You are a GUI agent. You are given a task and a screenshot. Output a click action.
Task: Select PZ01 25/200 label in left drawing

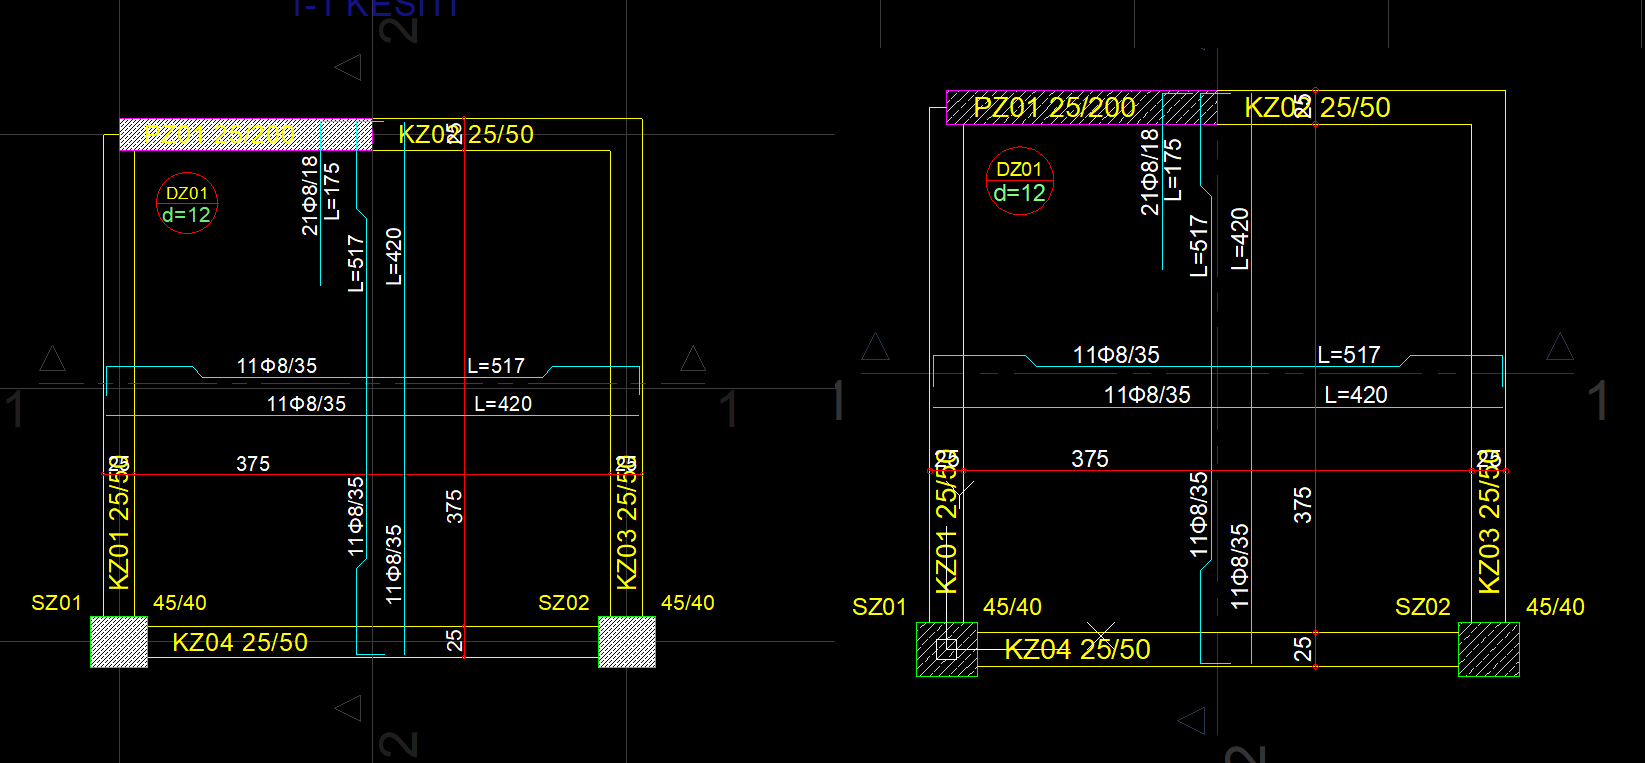pos(219,134)
